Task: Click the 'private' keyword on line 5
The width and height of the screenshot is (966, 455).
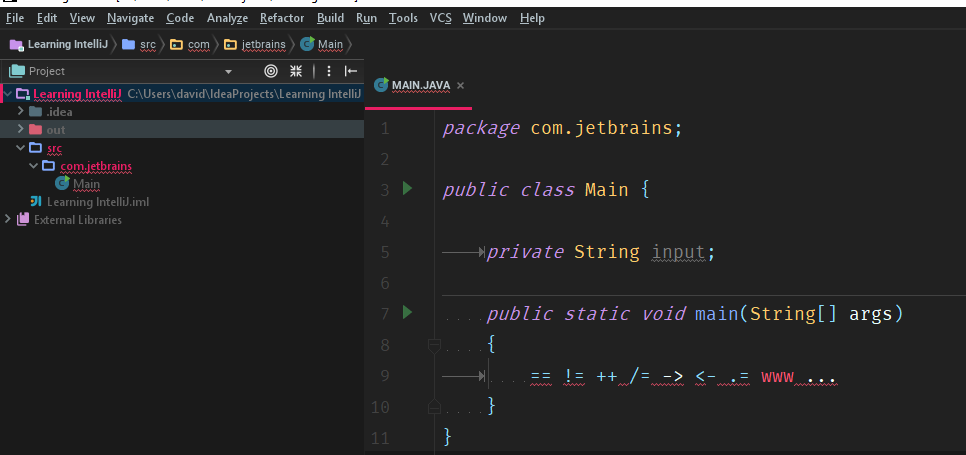Action: tap(525, 252)
